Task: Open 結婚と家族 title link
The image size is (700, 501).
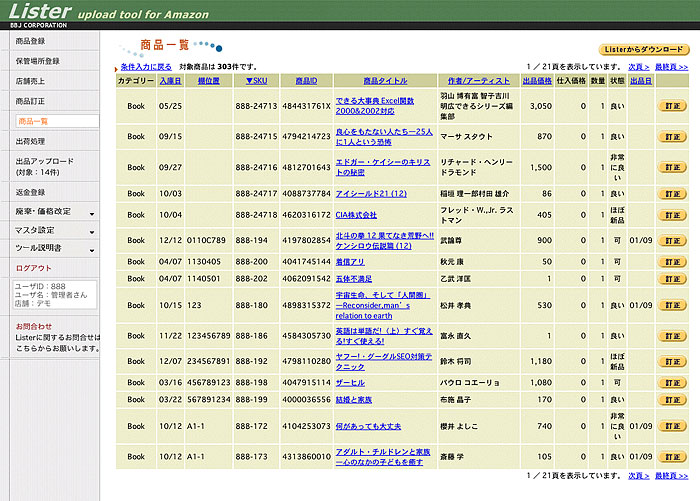Action: point(354,400)
